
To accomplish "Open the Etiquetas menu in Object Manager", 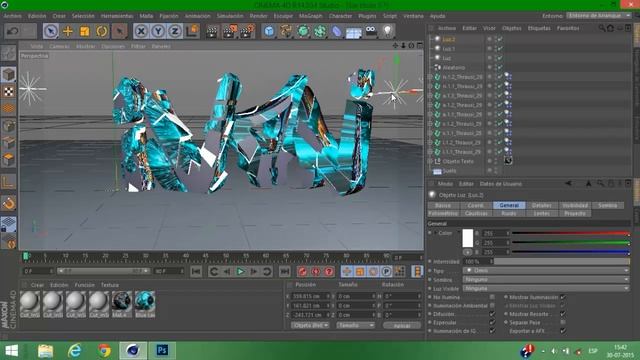I will pos(539,28).
